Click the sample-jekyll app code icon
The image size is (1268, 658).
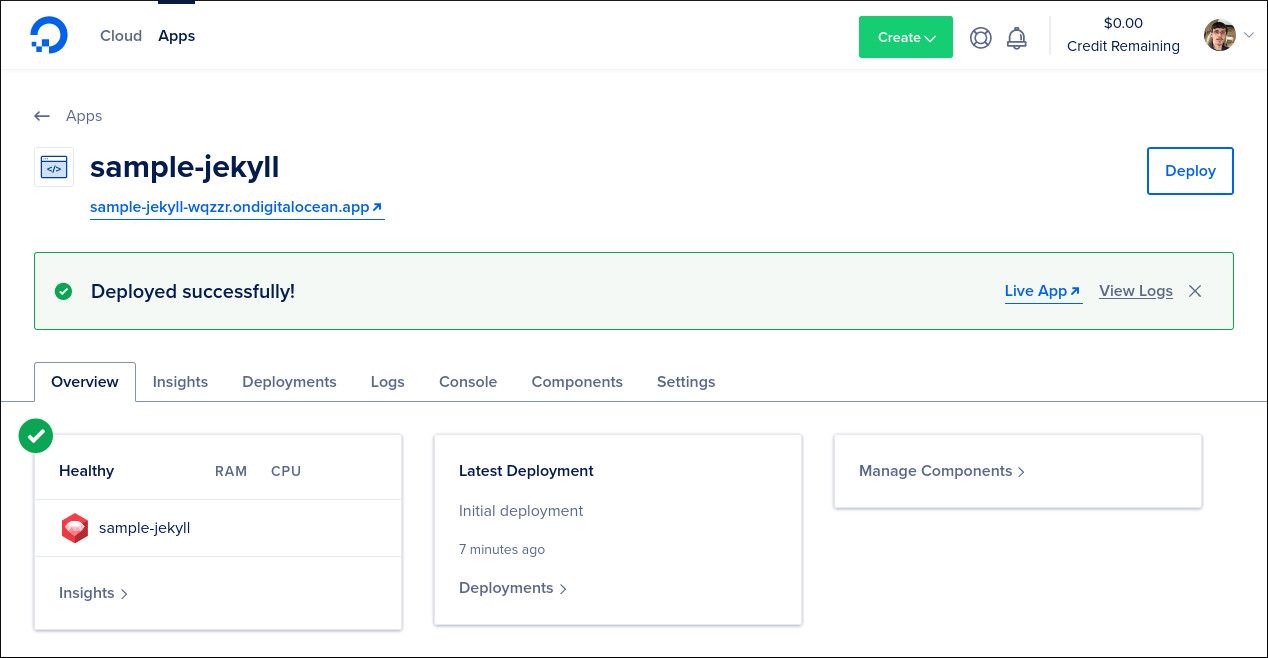click(x=54, y=167)
